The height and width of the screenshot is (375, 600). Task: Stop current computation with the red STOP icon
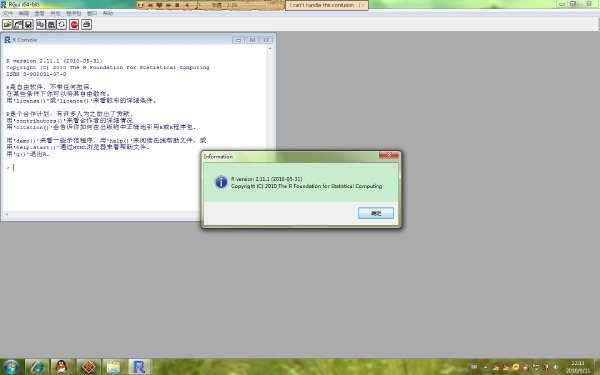coord(74,24)
